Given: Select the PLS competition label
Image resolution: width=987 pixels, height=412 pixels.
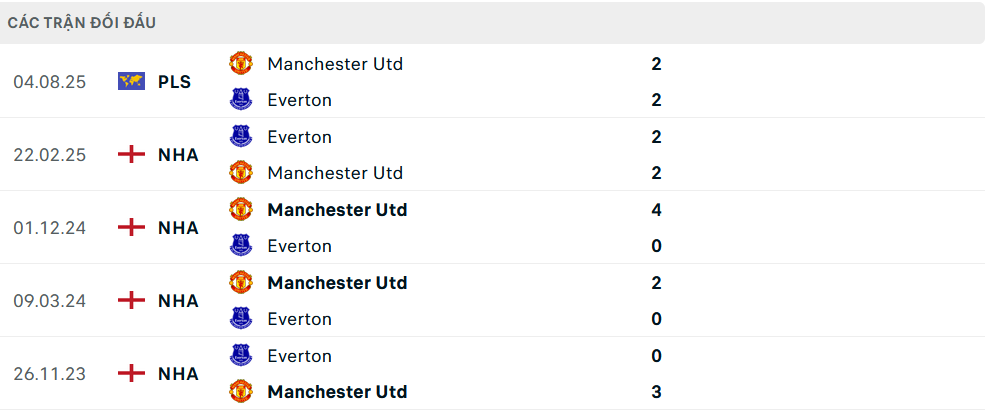Looking at the screenshot, I should click(x=174, y=82).
